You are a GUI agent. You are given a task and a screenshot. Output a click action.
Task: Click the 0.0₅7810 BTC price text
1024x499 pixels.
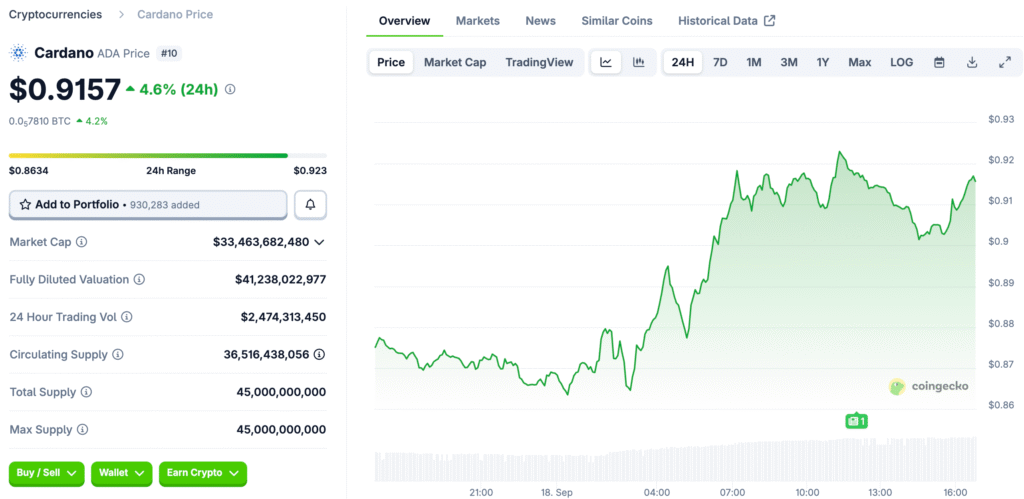[x=40, y=121]
